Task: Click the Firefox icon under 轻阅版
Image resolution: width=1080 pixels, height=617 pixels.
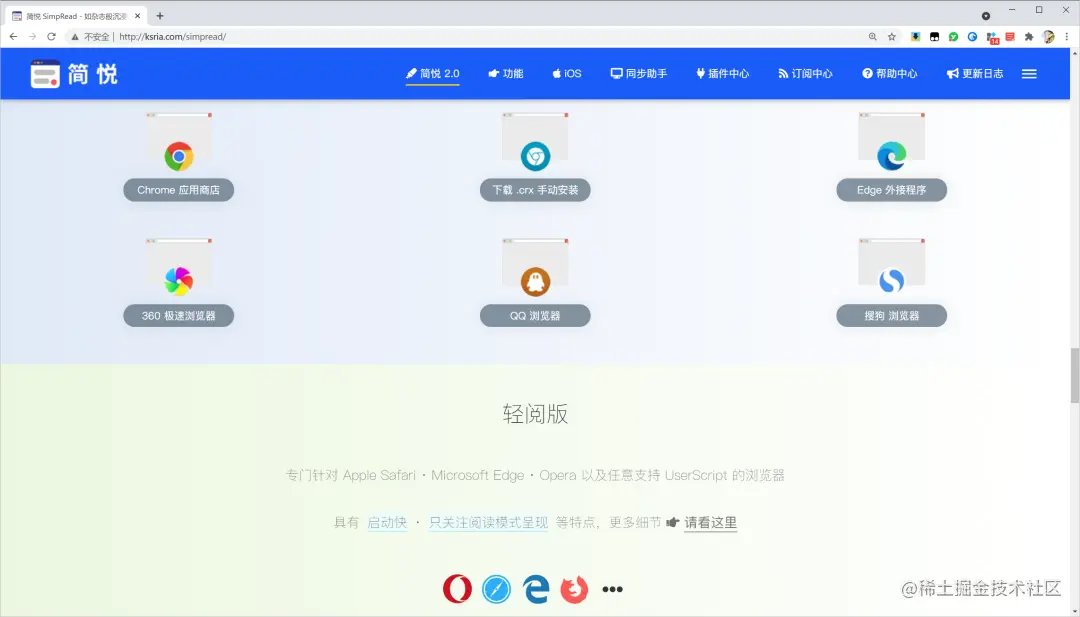Action: (573, 589)
